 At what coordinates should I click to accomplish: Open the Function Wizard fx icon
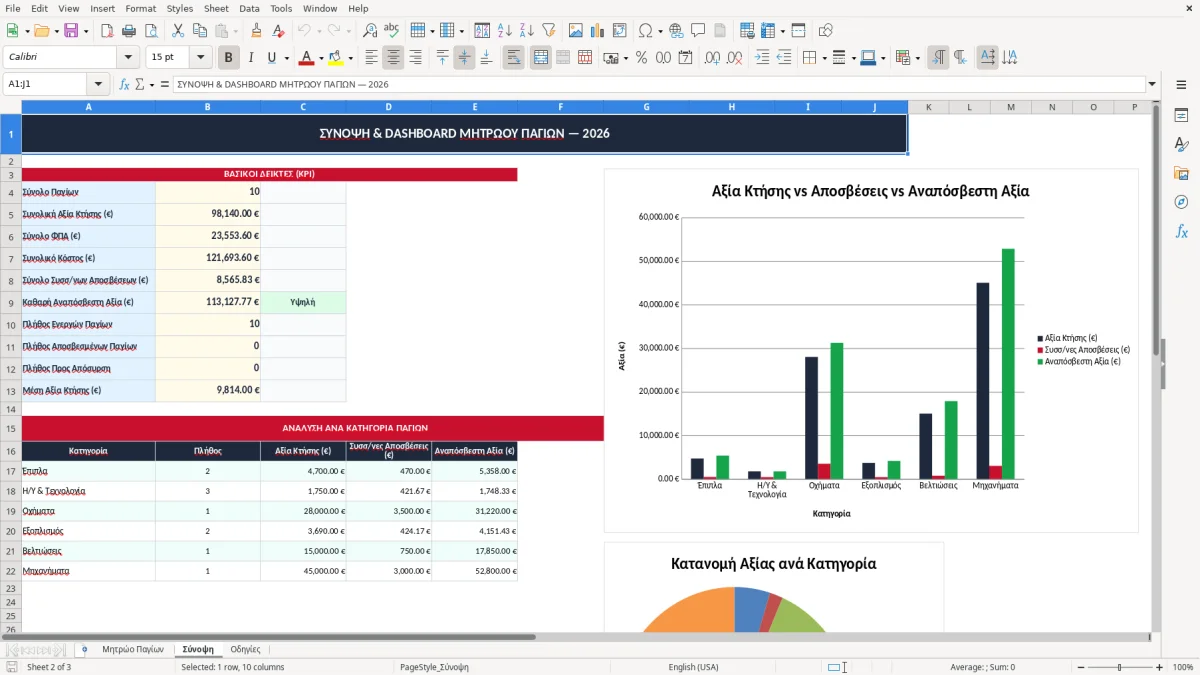pyautogui.click(x=124, y=84)
